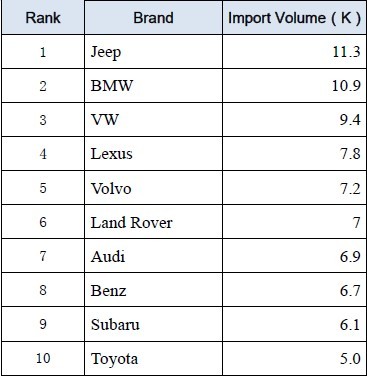The image size is (367, 377).
Task: Click the Brand column header
Action: coord(153,18)
